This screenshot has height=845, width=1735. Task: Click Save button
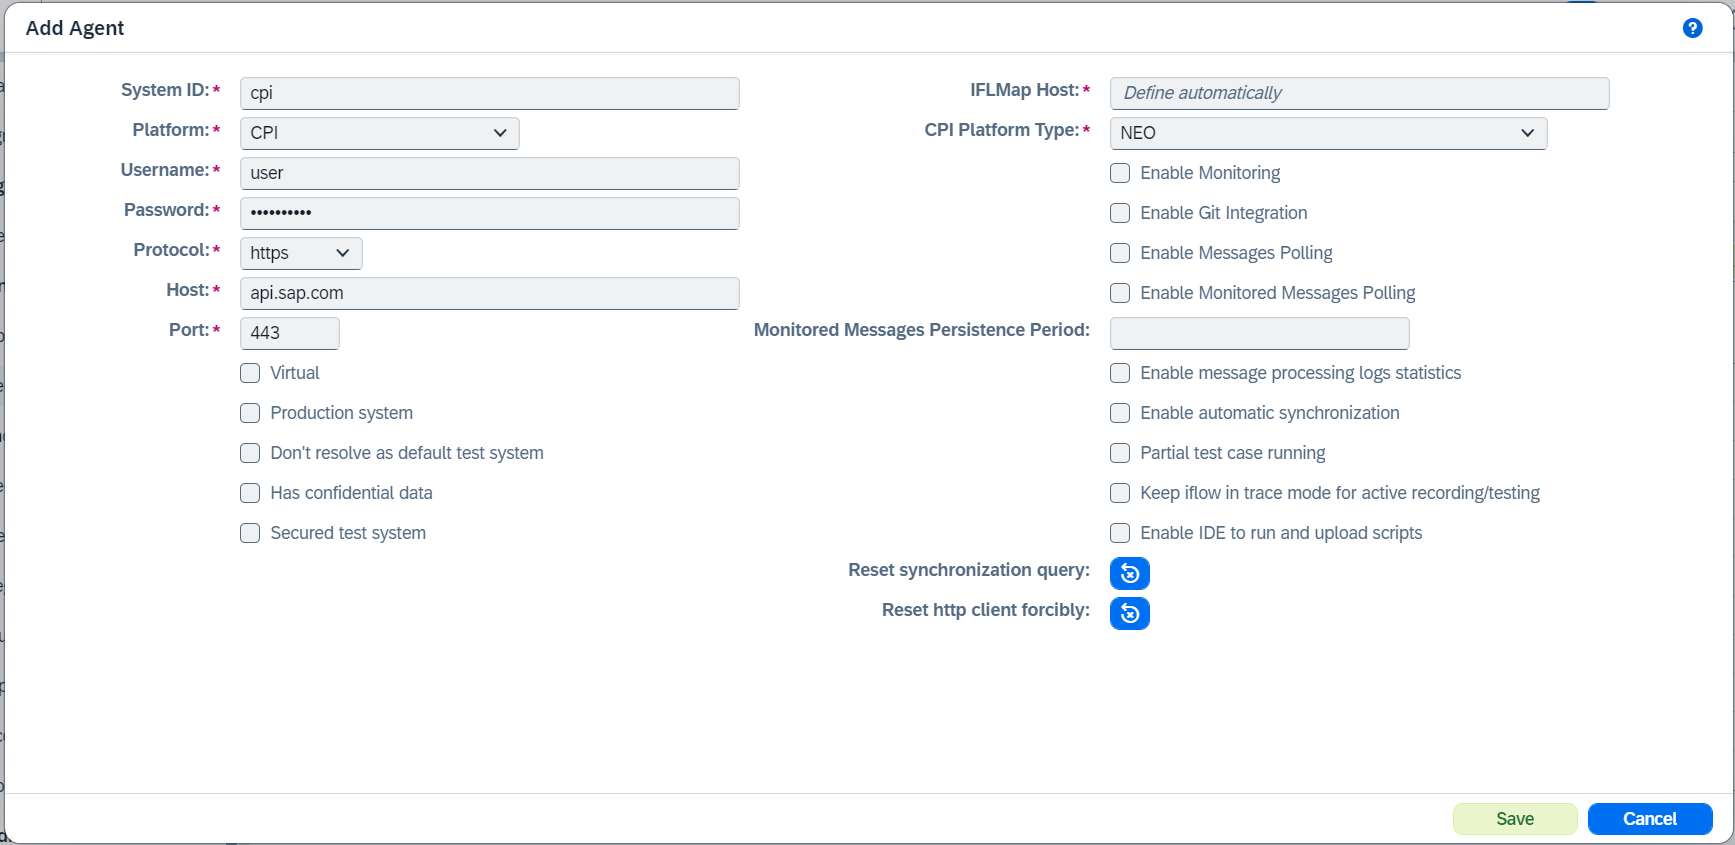[1515, 819]
